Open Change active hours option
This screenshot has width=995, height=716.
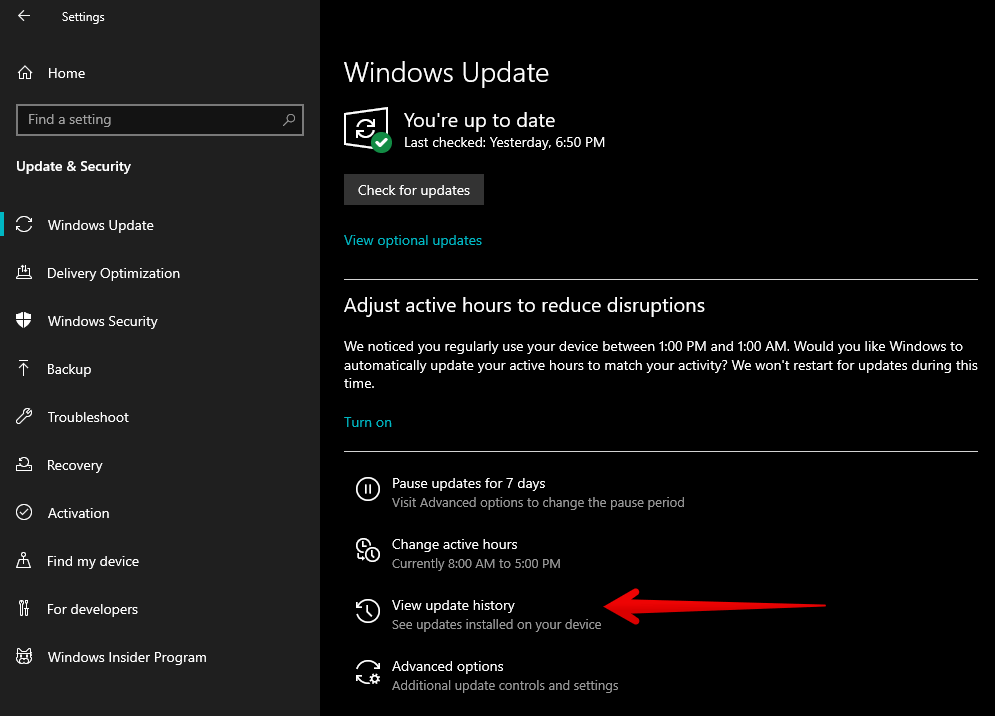point(454,544)
